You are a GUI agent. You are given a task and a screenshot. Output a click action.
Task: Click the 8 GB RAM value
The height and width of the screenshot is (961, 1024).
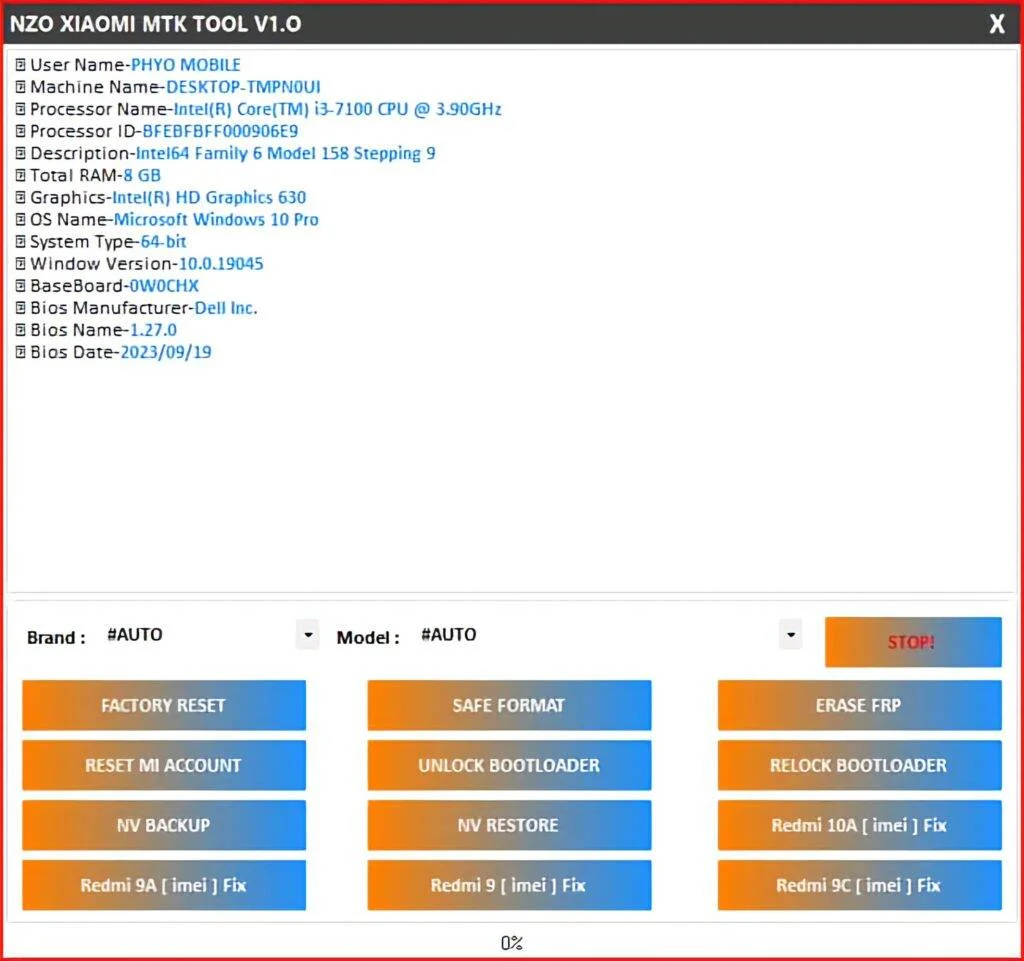coord(142,176)
